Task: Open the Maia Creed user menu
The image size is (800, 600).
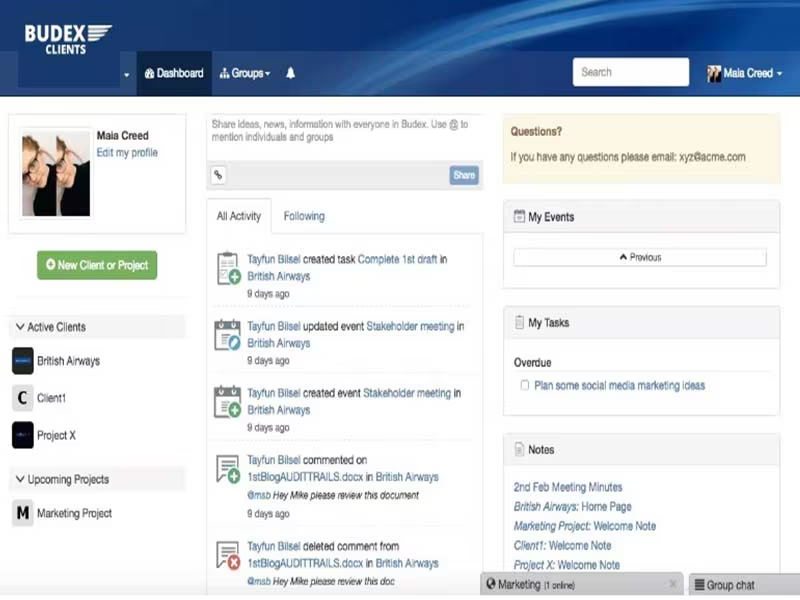Action: [744, 73]
